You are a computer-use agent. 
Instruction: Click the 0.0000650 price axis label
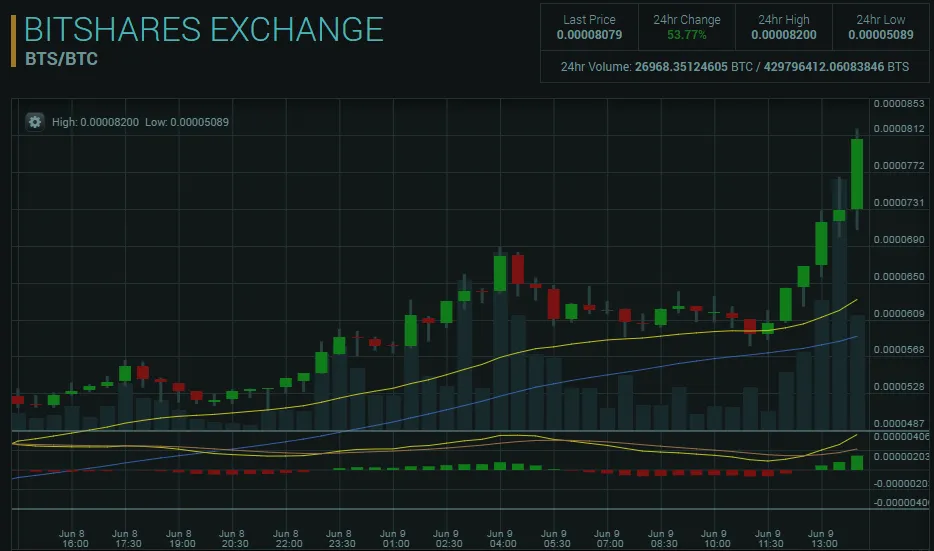(899, 276)
